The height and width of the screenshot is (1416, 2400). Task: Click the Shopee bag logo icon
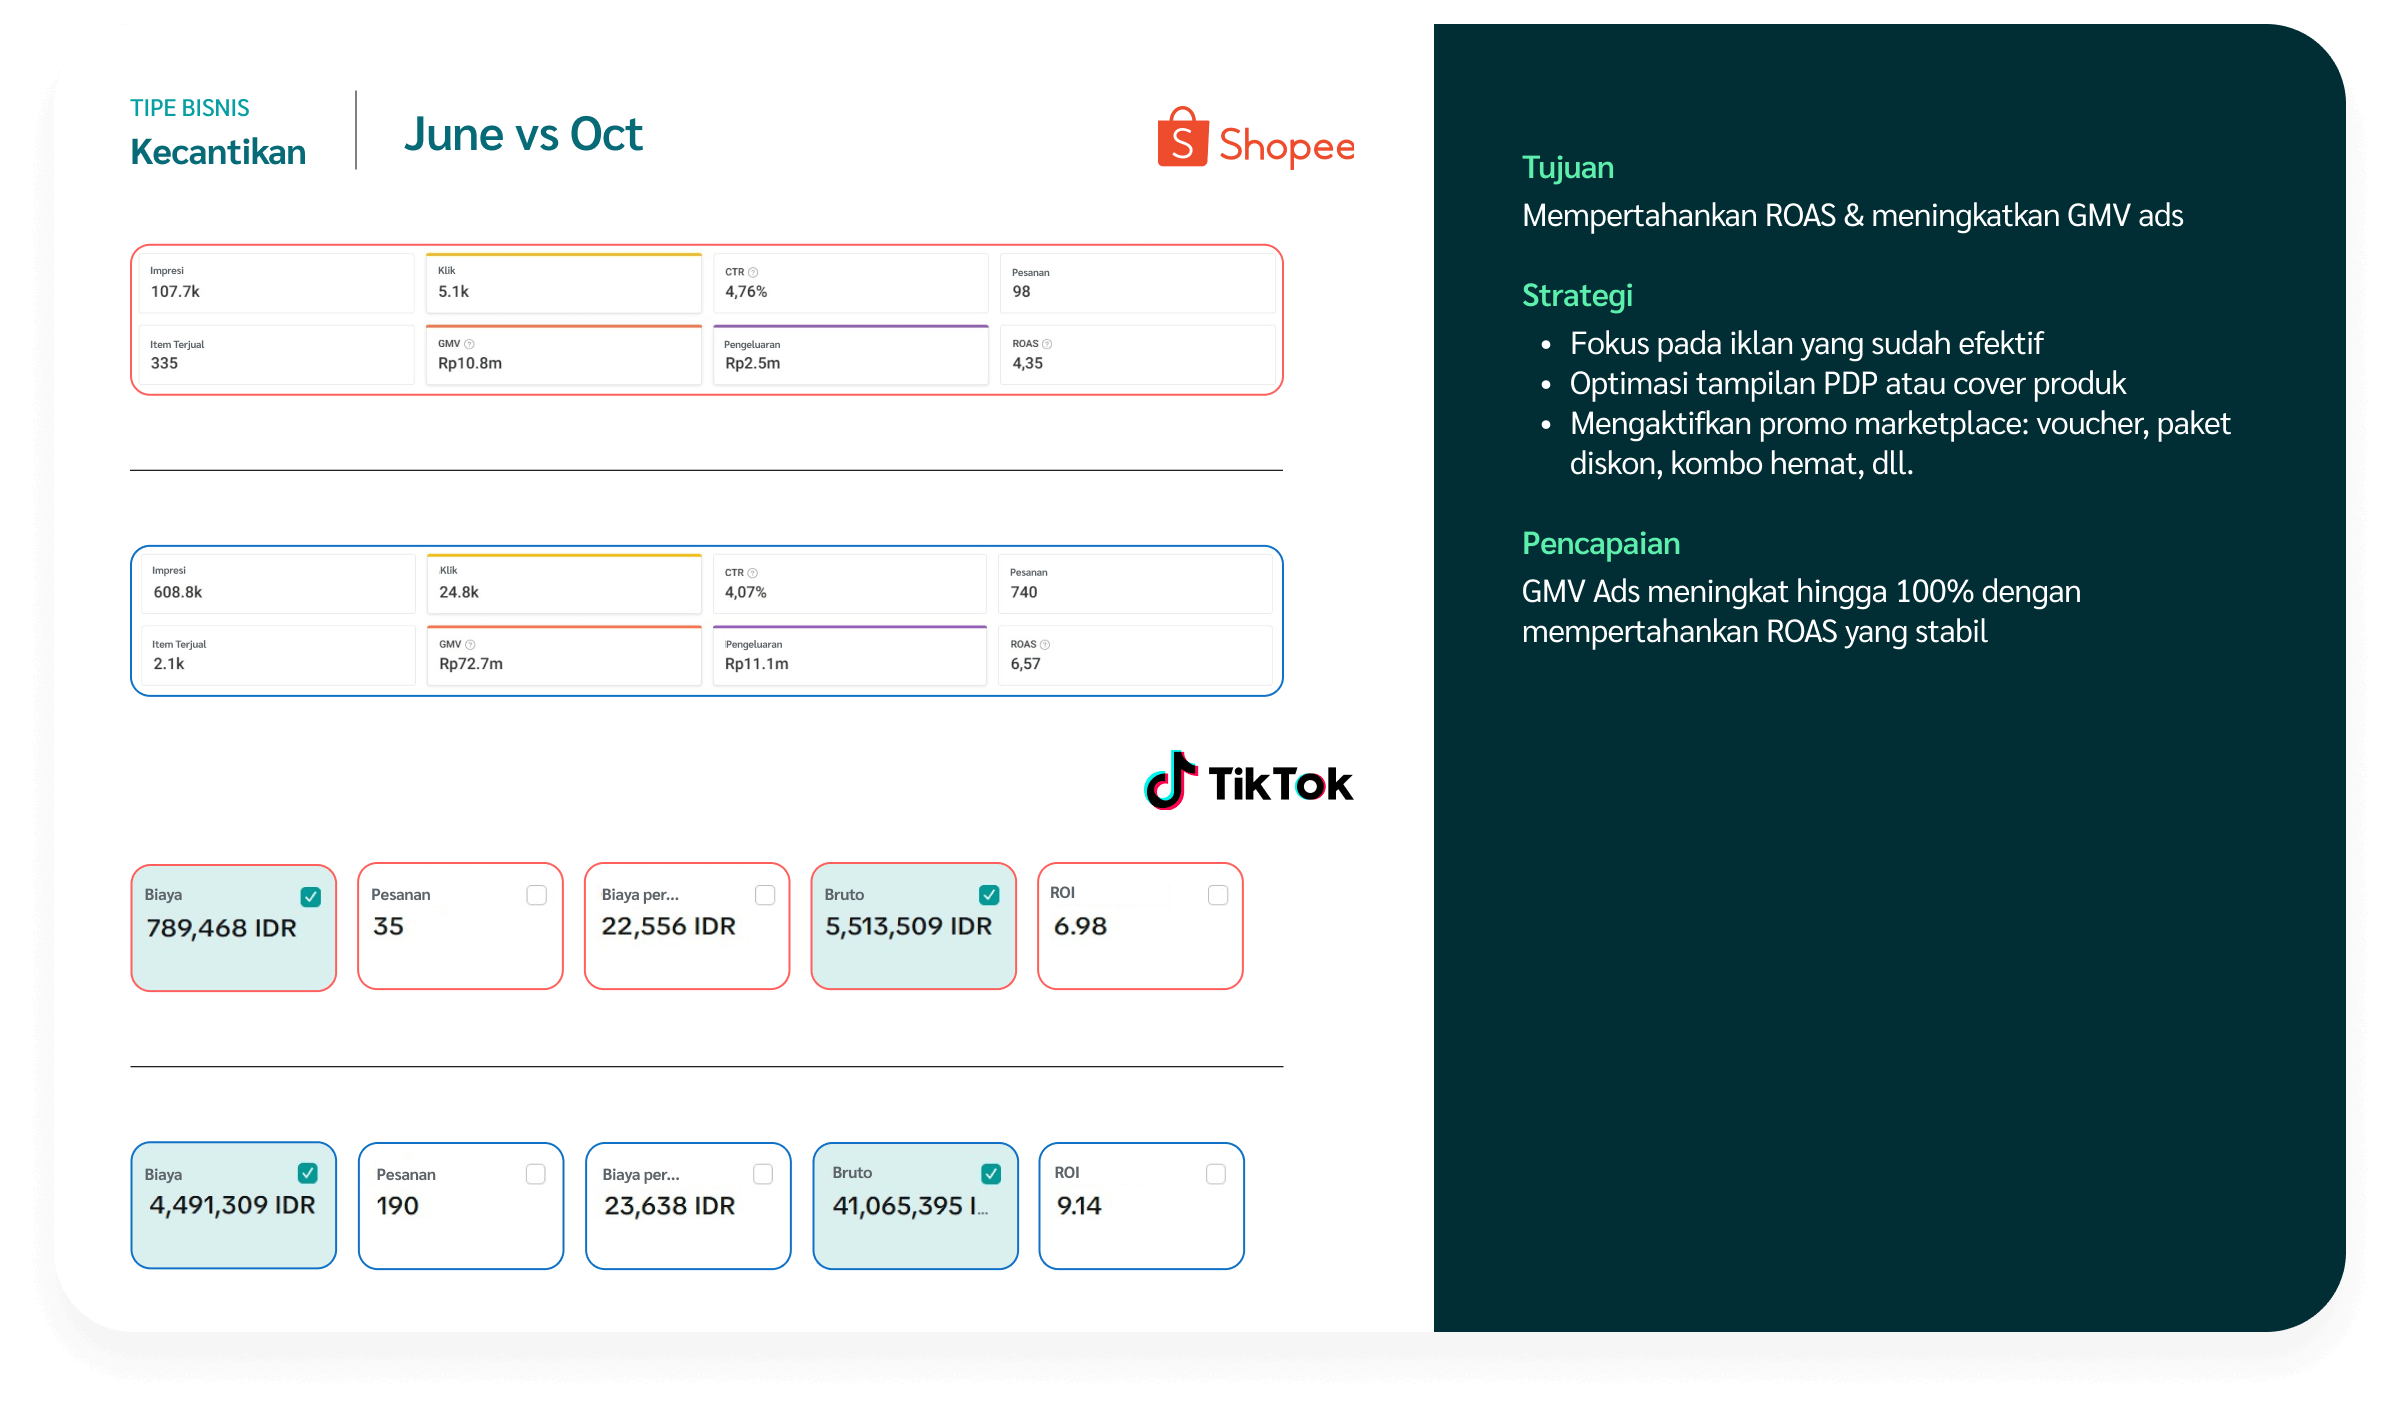pos(1182,139)
